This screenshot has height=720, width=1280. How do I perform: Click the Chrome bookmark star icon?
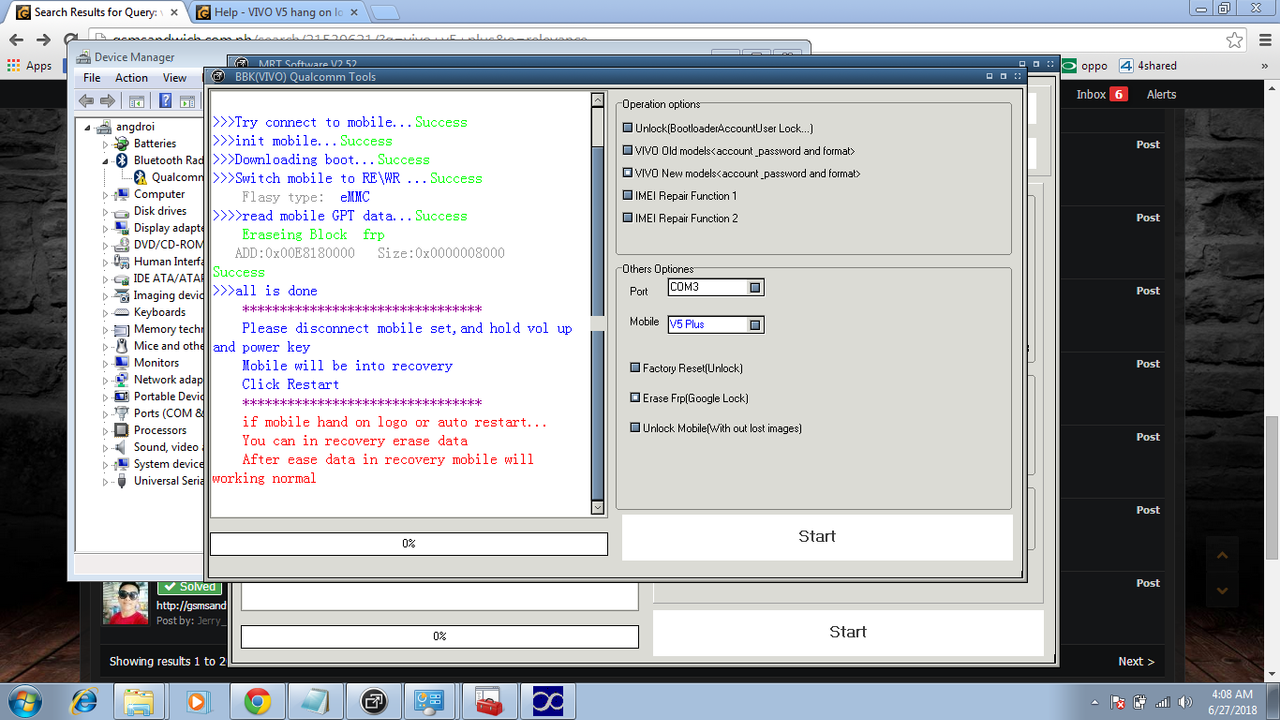(1235, 40)
